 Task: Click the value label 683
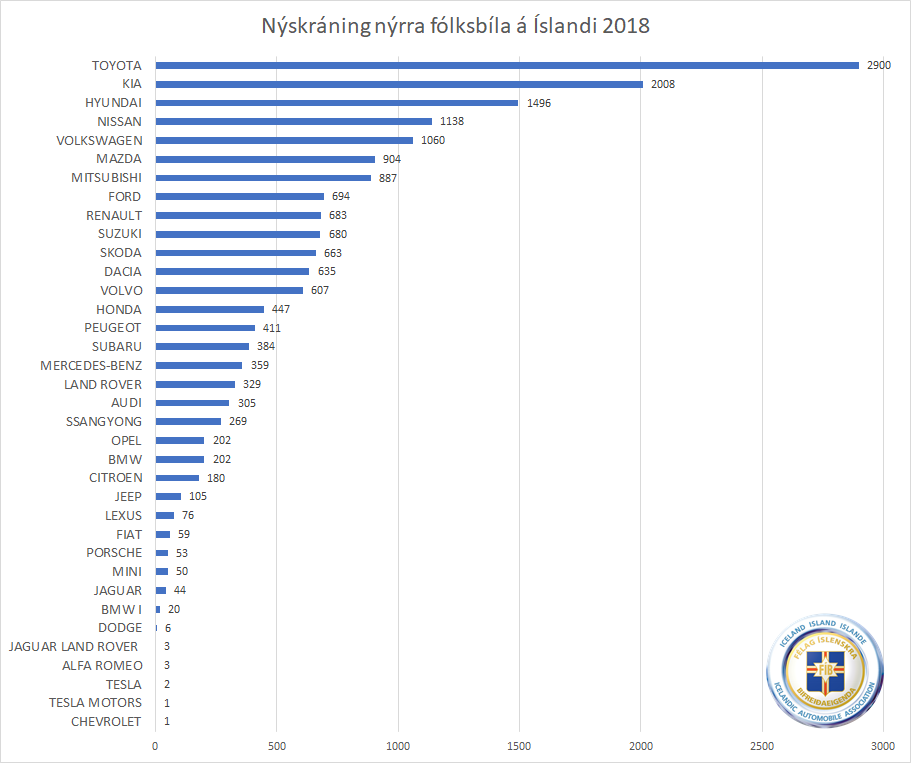coord(338,215)
